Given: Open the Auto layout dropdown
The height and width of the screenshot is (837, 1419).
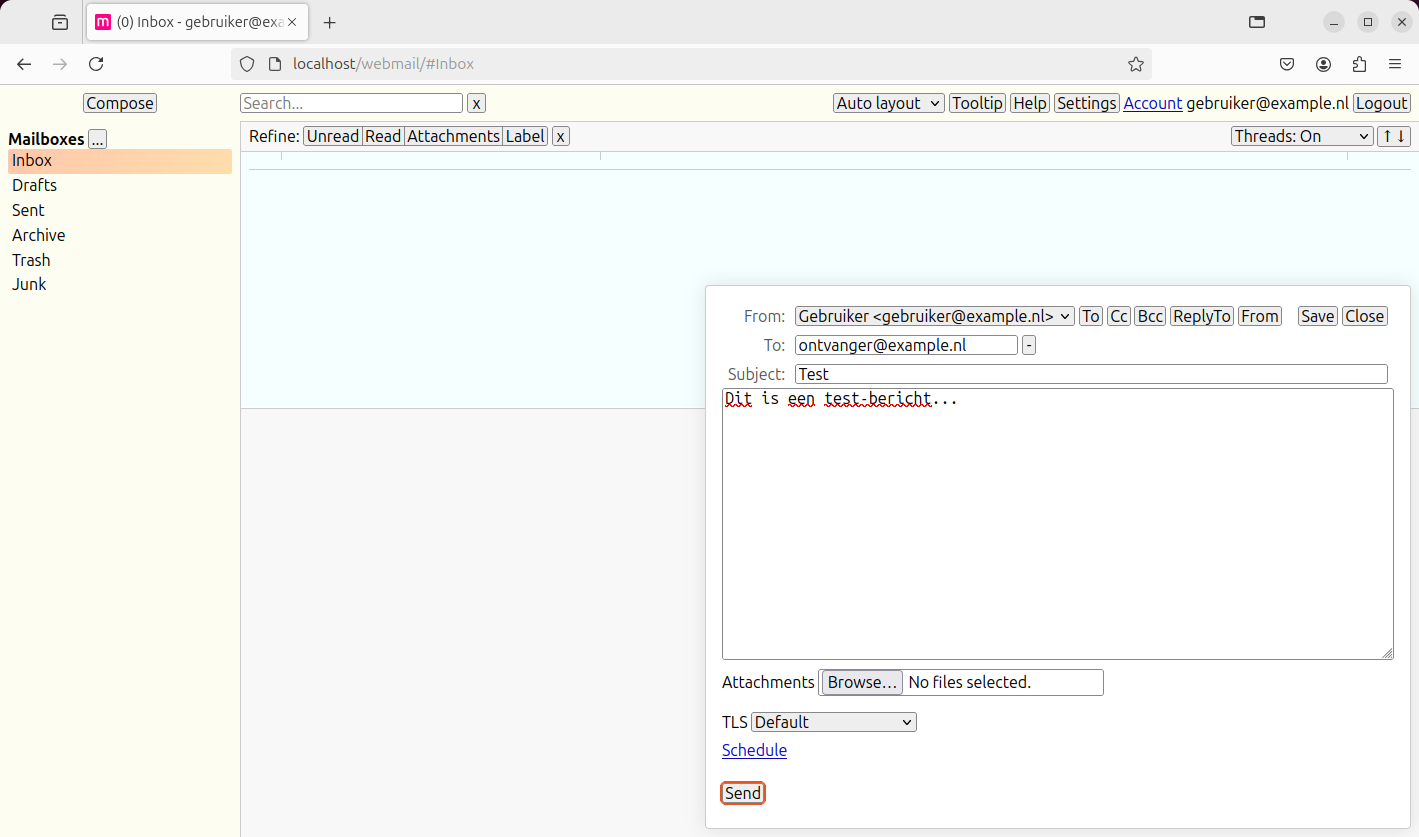Looking at the screenshot, I should tap(889, 103).
